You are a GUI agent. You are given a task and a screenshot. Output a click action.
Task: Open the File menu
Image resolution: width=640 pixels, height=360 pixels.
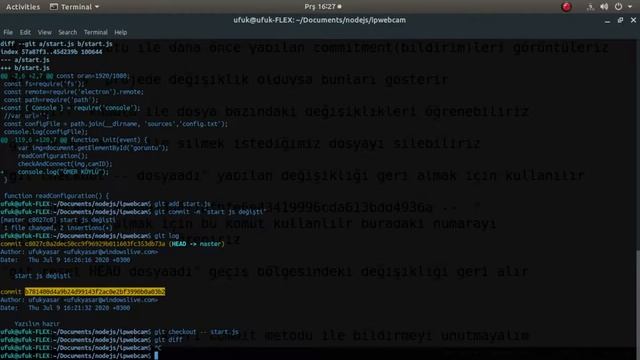[x=8, y=32]
